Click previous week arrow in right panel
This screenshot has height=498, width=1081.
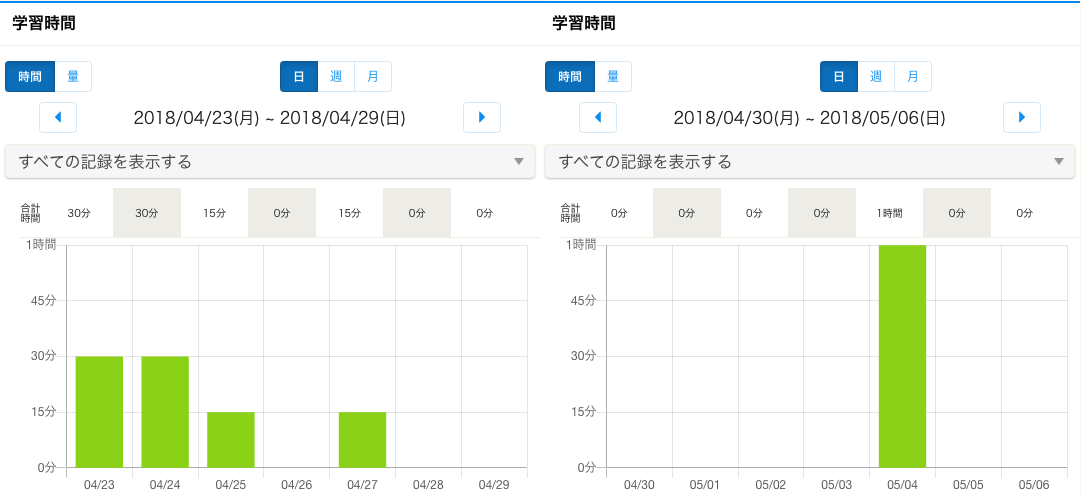click(598, 117)
